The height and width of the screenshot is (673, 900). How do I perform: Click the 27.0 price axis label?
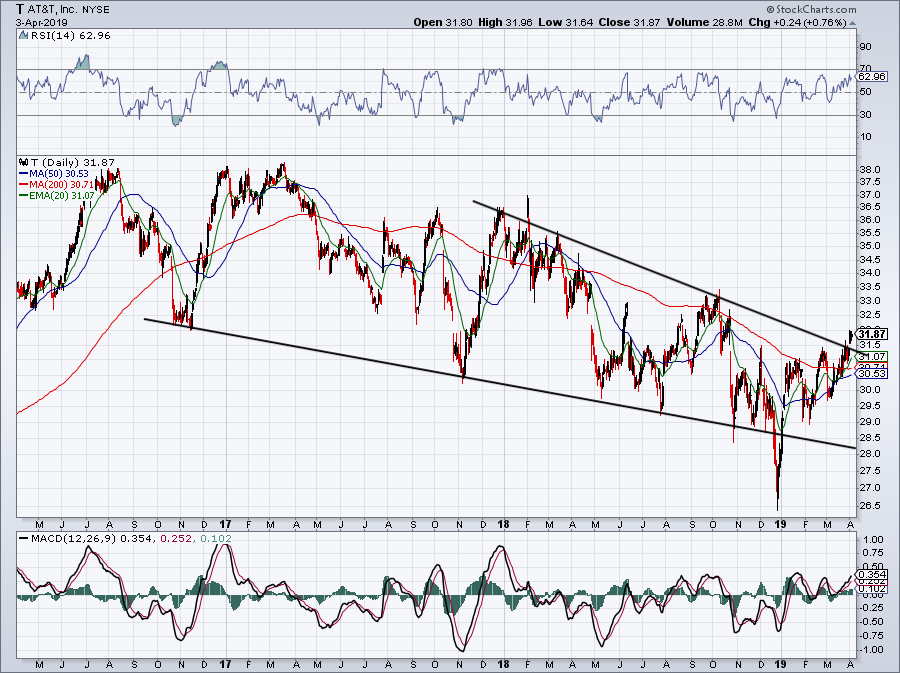point(870,488)
